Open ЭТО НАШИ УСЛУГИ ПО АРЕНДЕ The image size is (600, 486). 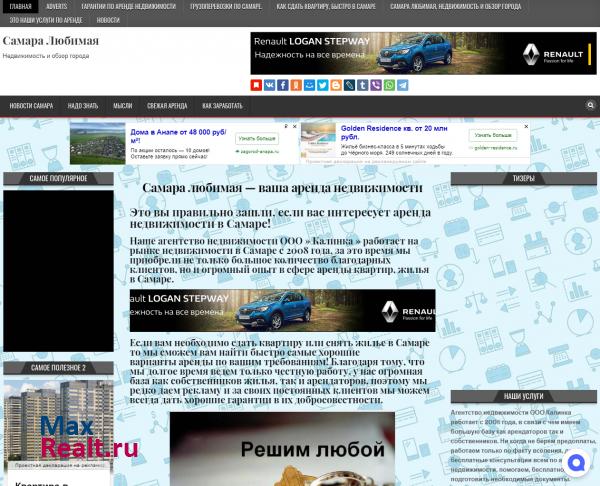(x=46, y=20)
